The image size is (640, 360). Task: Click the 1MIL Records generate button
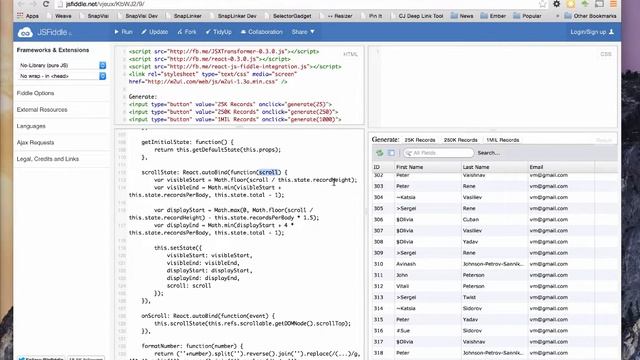(x=502, y=140)
